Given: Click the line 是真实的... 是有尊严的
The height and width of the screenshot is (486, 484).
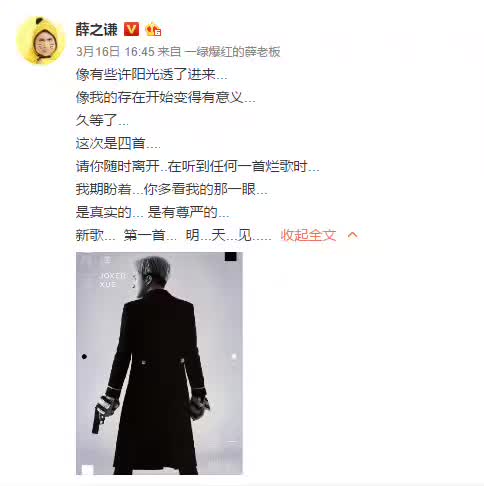Looking at the screenshot, I should tap(152, 212).
